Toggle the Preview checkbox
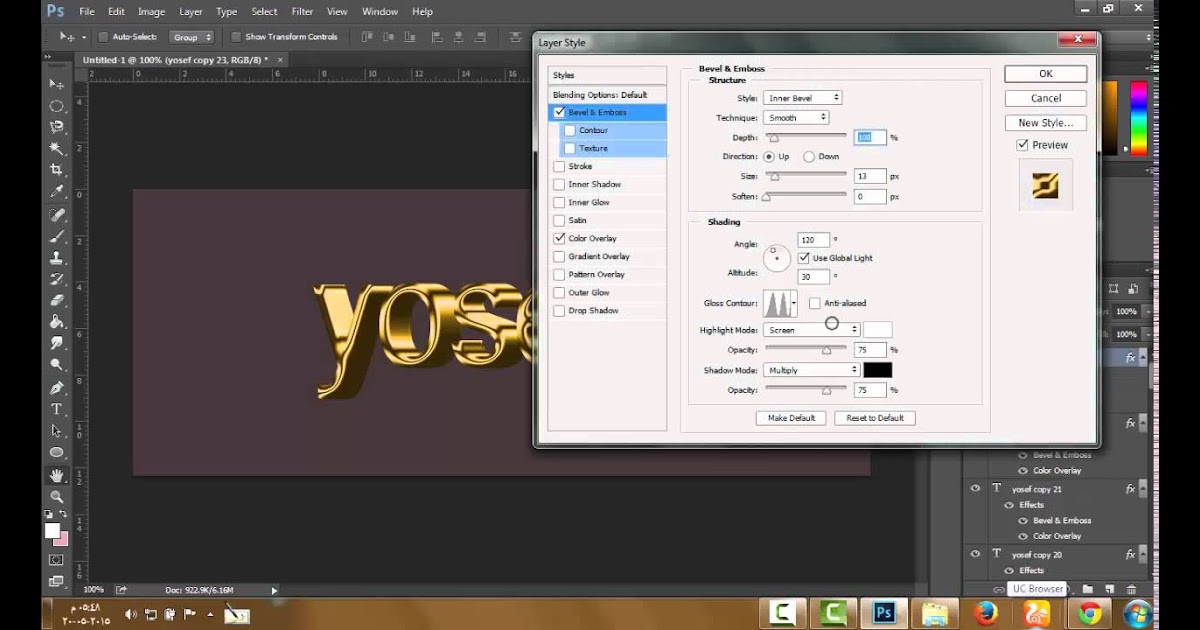The width and height of the screenshot is (1200, 630). [1022, 145]
